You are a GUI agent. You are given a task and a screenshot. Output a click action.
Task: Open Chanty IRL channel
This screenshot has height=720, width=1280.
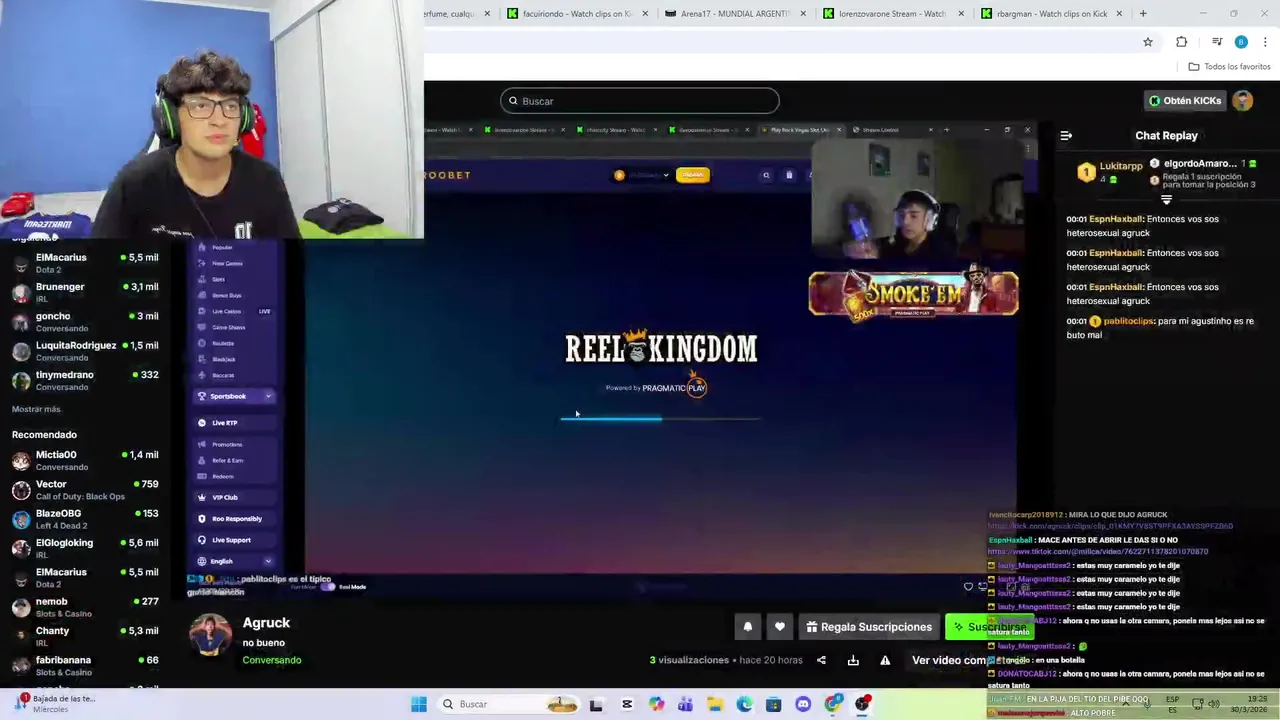(85, 637)
